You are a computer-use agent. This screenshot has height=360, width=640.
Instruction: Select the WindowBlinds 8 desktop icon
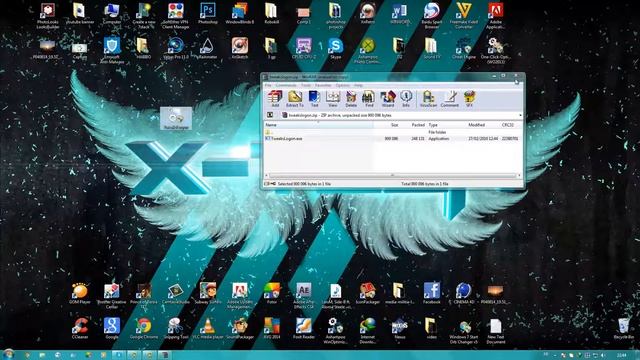(240, 13)
